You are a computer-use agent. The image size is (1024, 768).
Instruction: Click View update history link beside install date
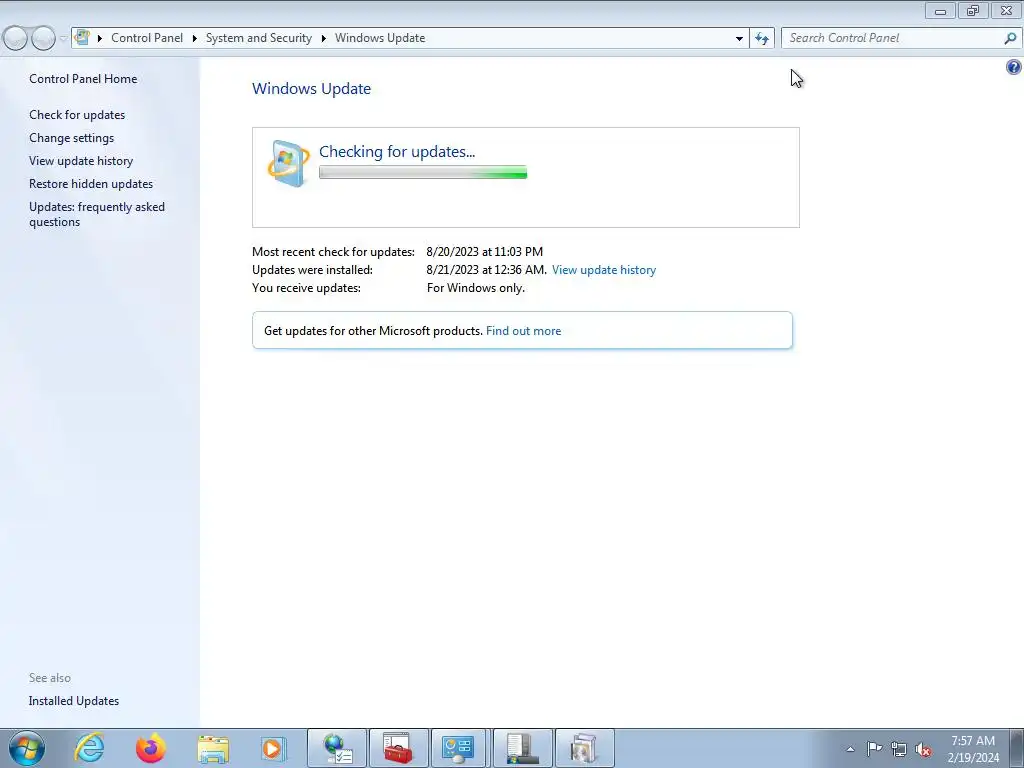tap(603, 270)
